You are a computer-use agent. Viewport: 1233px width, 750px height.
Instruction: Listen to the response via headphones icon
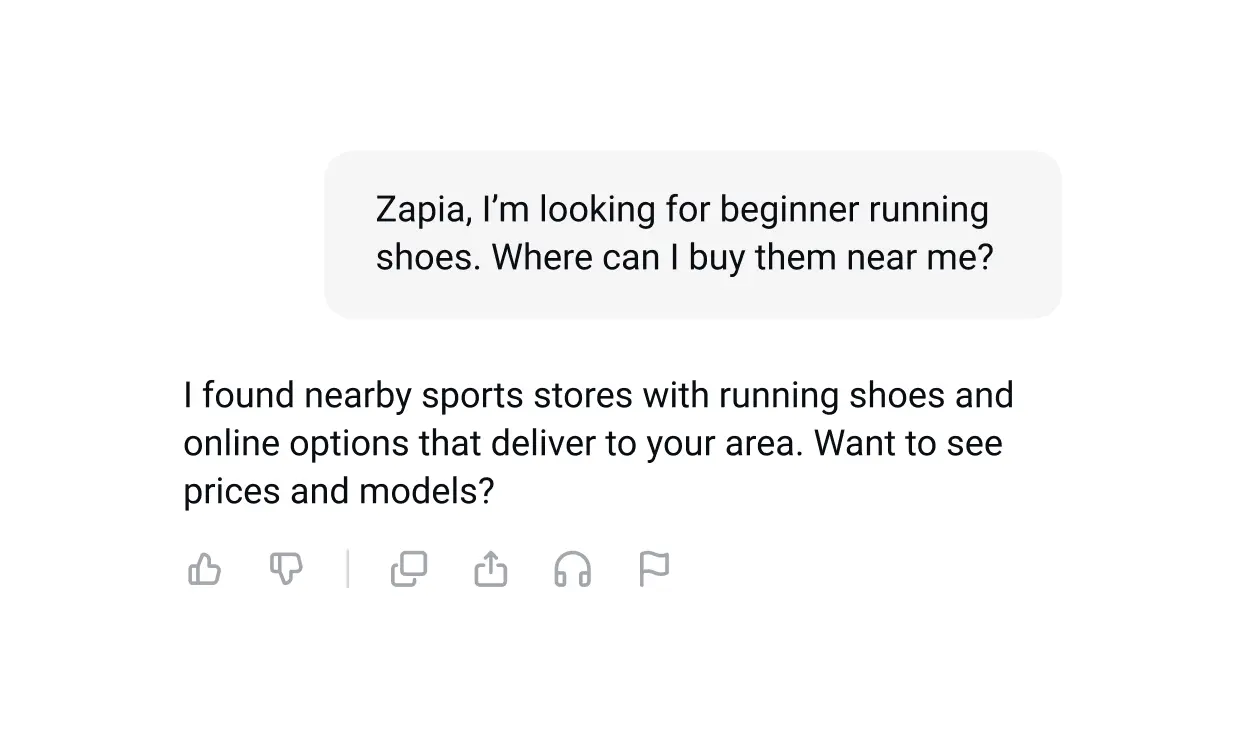[572, 569]
